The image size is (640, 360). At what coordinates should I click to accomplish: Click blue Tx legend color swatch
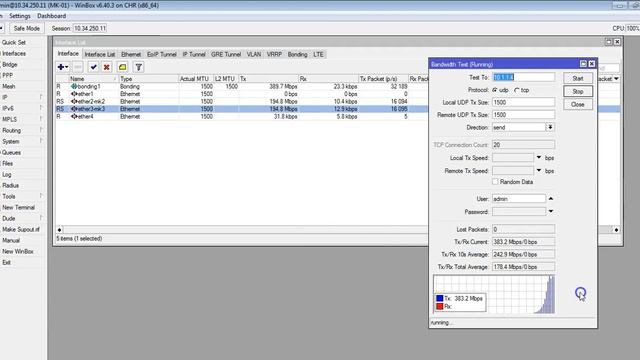click(440, 298)
